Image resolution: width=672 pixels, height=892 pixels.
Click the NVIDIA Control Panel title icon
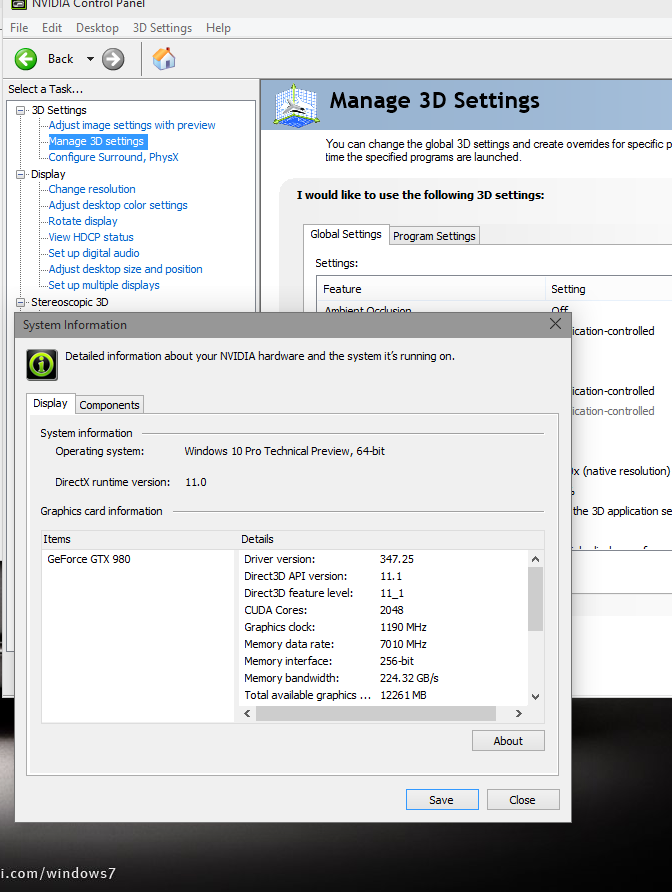[x=18, y=5]
